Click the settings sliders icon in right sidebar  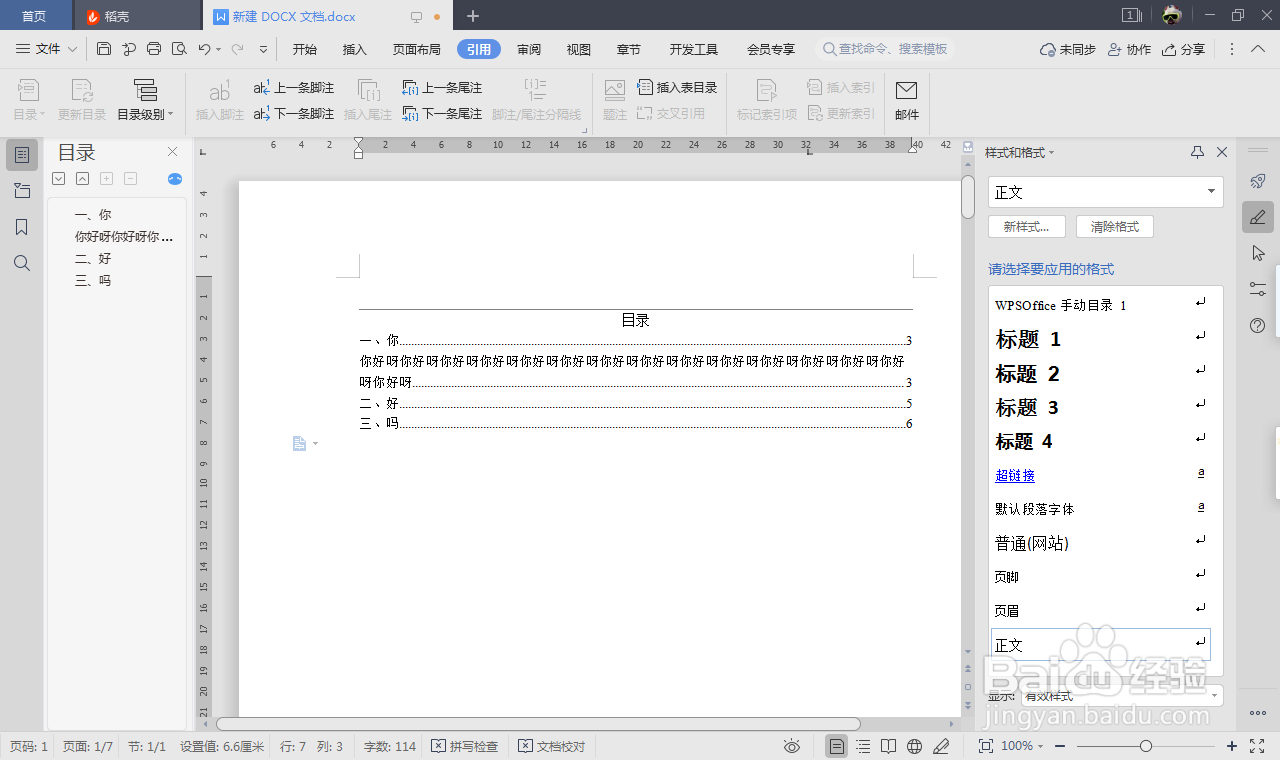1258,289
